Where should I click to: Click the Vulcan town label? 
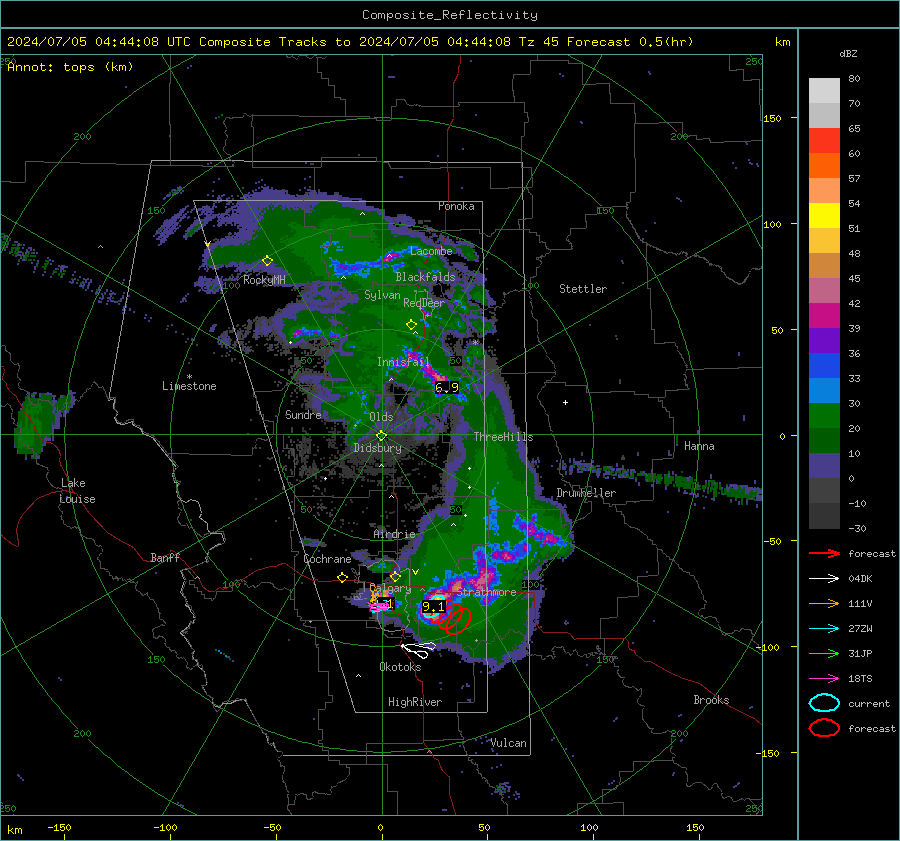pyautogui.click(x=508, y=743)
